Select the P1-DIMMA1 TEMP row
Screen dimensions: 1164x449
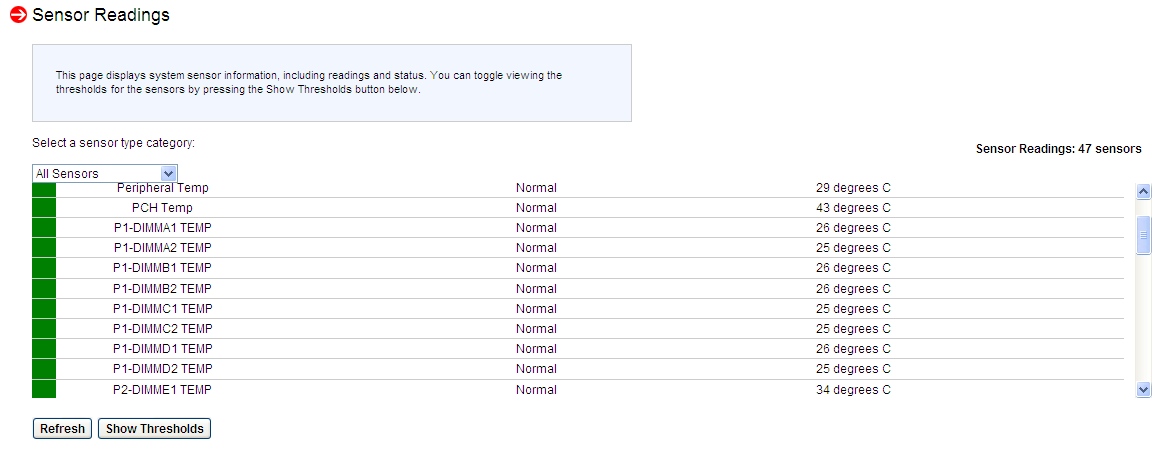pyautogui.click(x=162, y=228)
